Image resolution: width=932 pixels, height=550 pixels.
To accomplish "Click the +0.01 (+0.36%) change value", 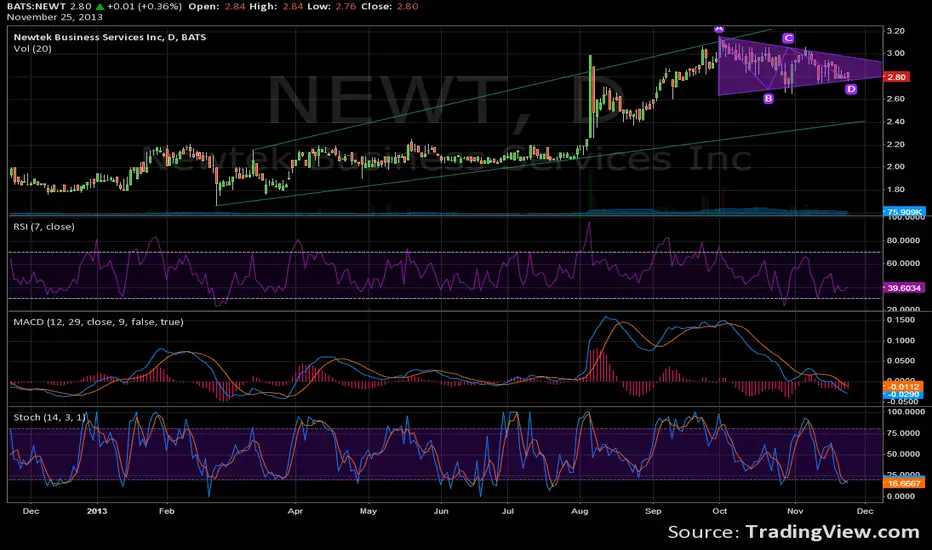I will (x=144, y=7).
